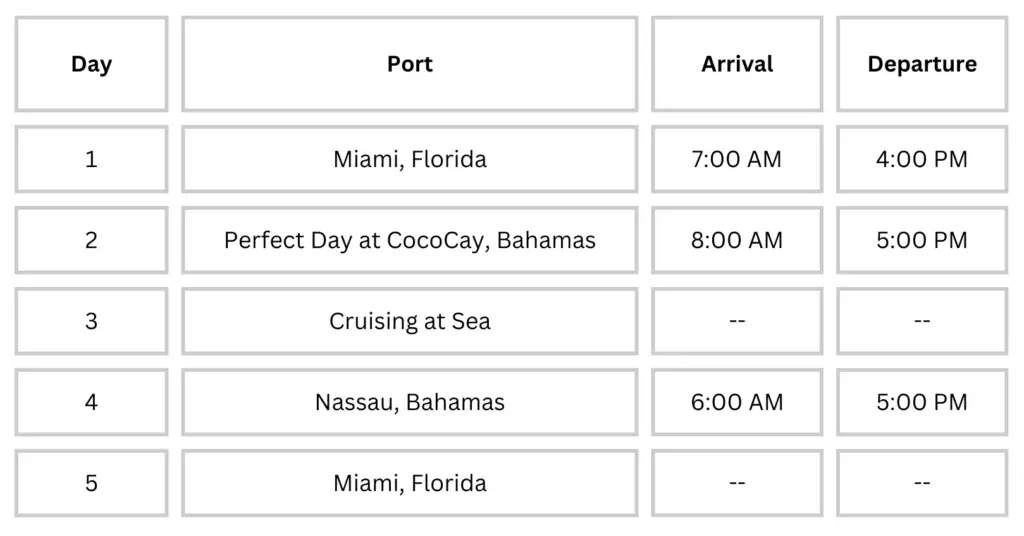Click Nassau's 5:00 PM departure cell

pos(922,402)
